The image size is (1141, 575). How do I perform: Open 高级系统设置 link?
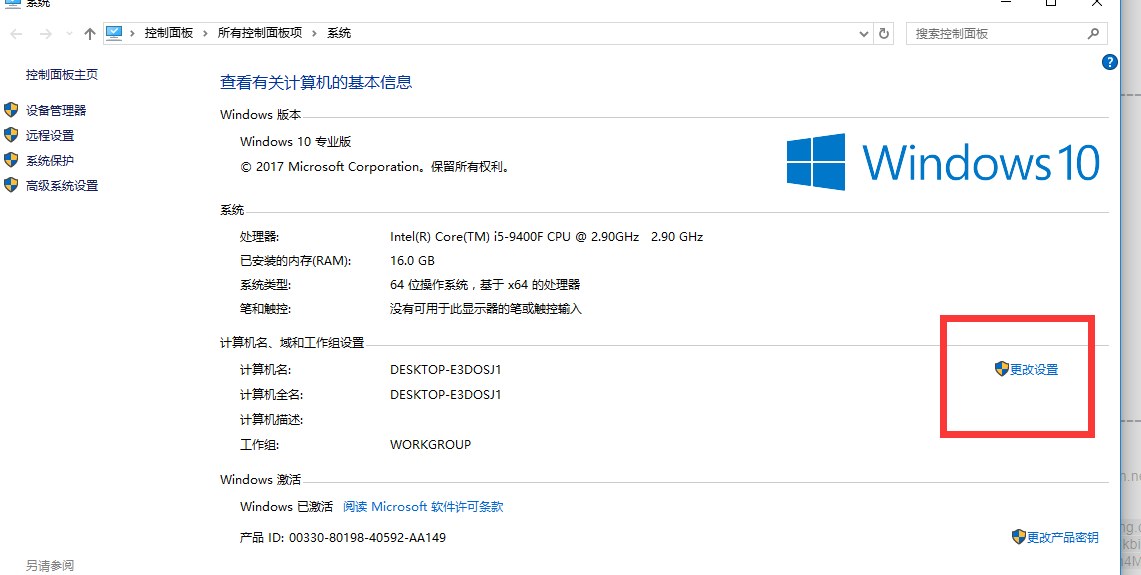coord(62,186)
